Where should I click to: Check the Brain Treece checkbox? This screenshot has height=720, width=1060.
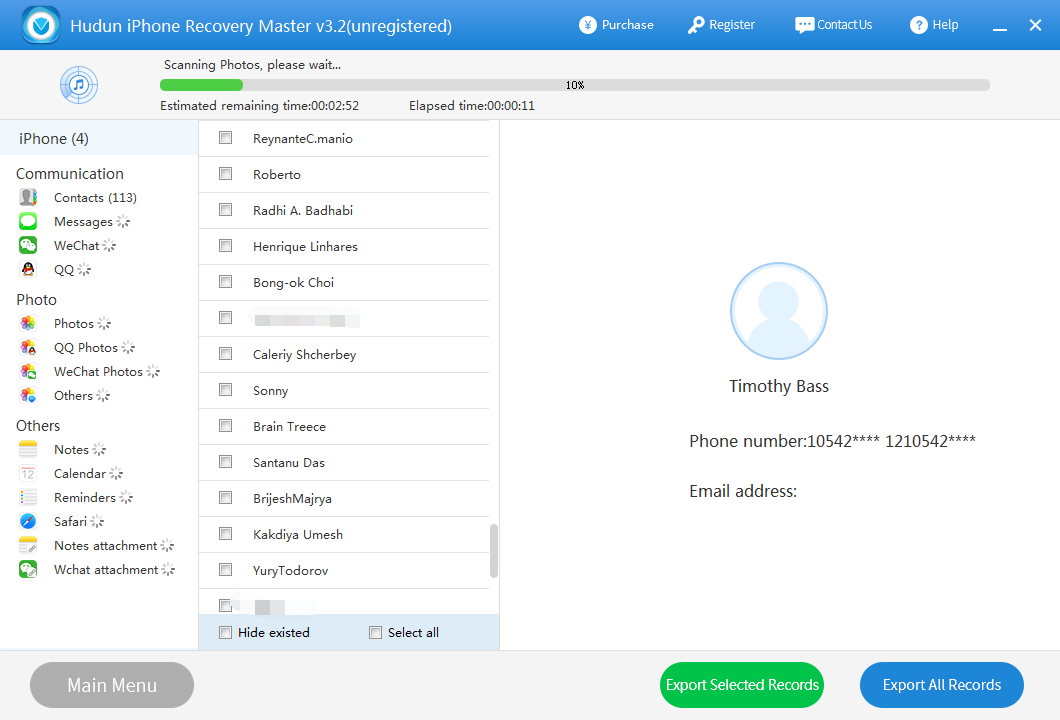tap(226, 426)
